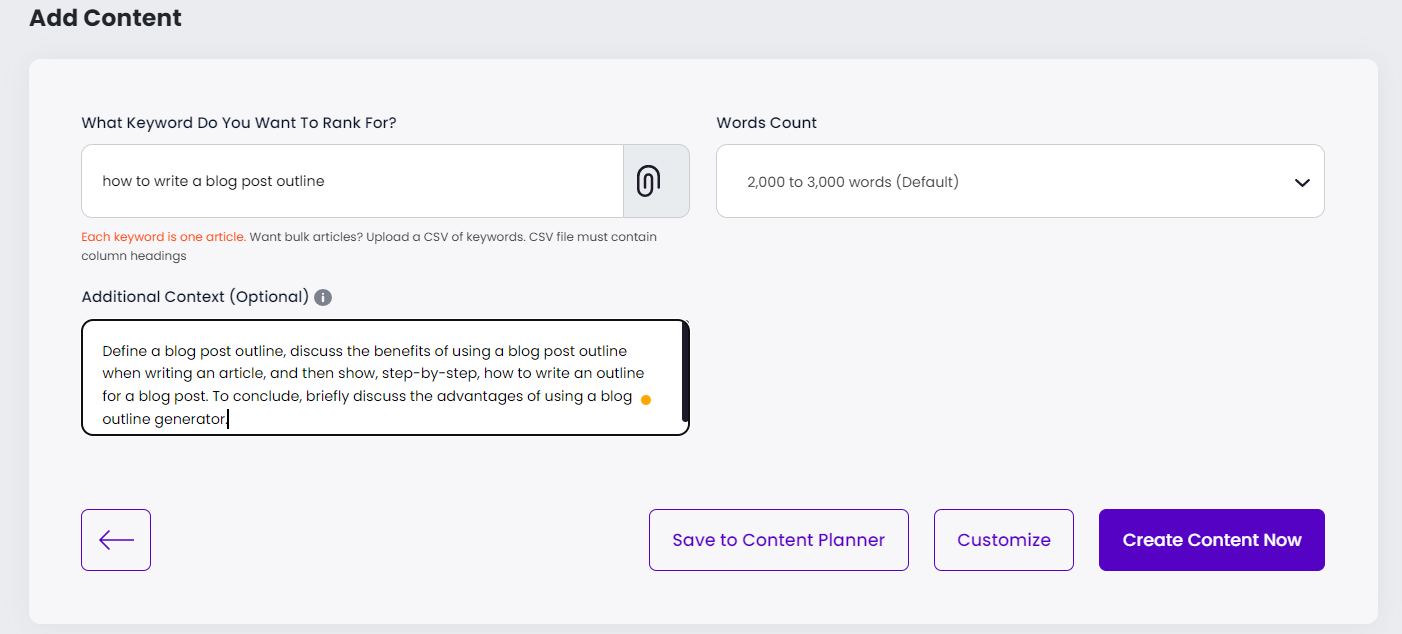Image resolution: width=1402 pixels, height=634 pixels.
Task: Click the info icon beside Additional Context
Action: click(x=323, y=297)
